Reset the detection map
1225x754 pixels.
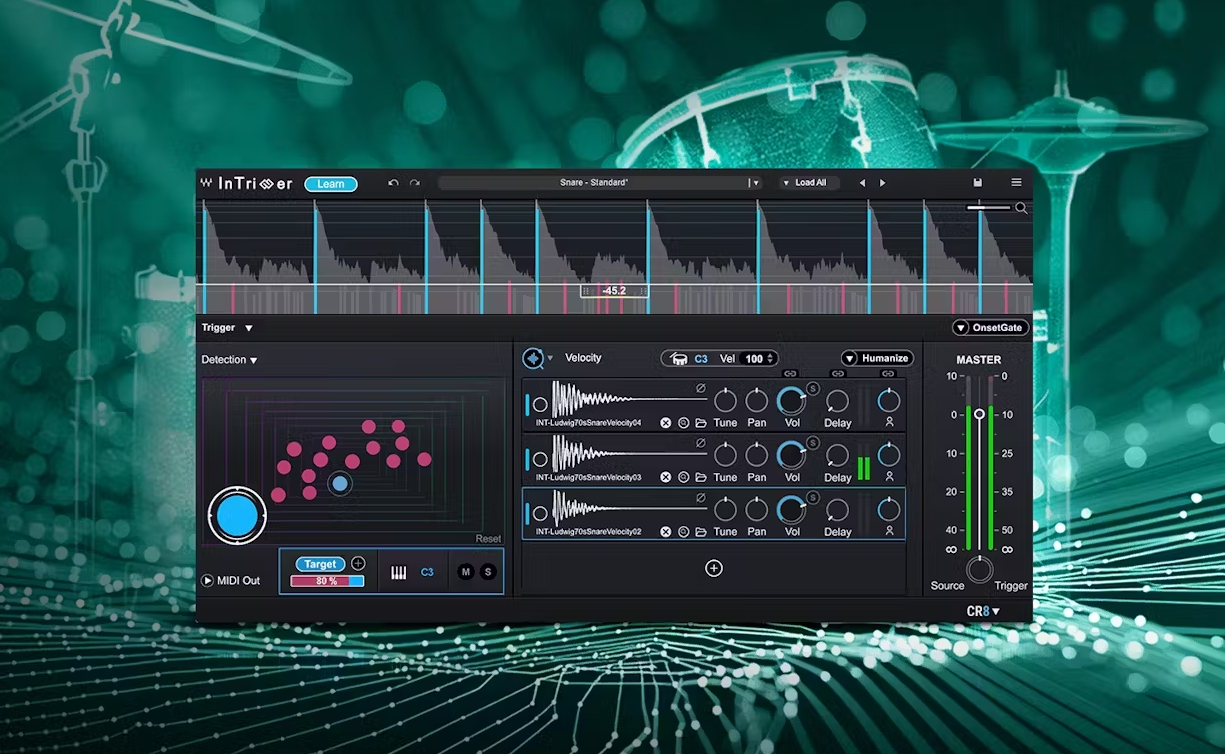[488, 539]
